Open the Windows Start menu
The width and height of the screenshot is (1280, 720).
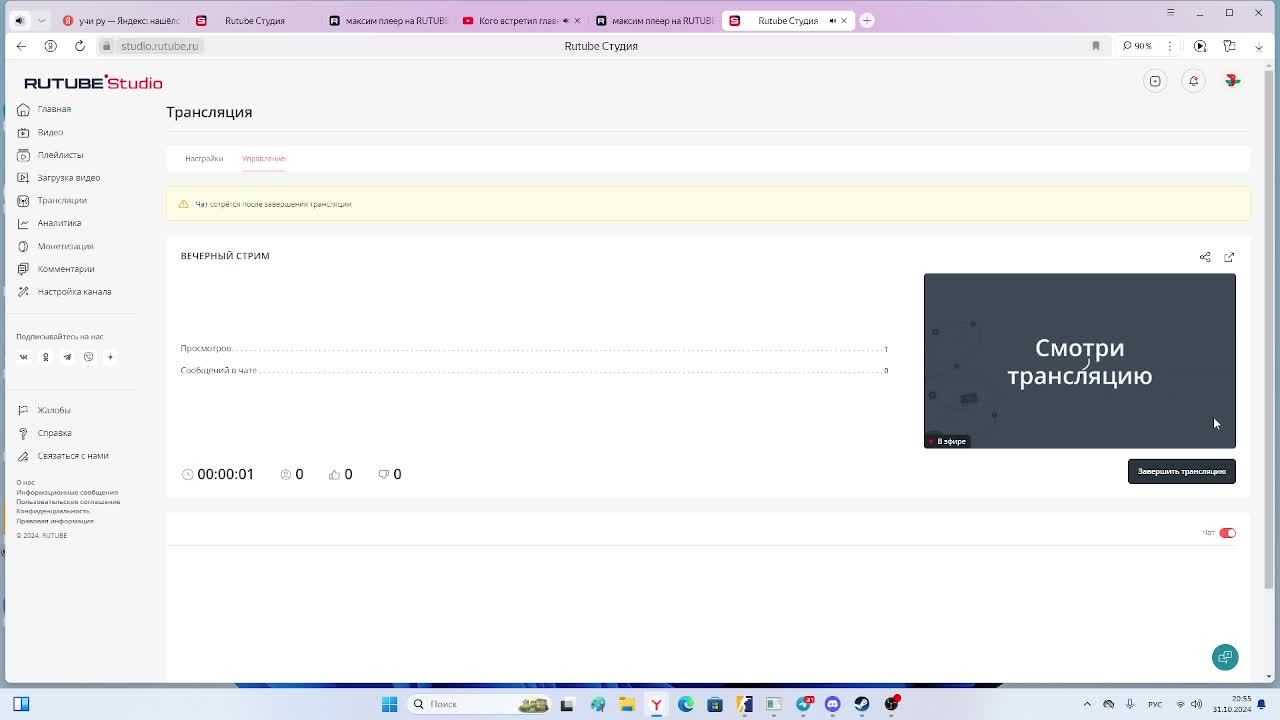coord(389,704)
